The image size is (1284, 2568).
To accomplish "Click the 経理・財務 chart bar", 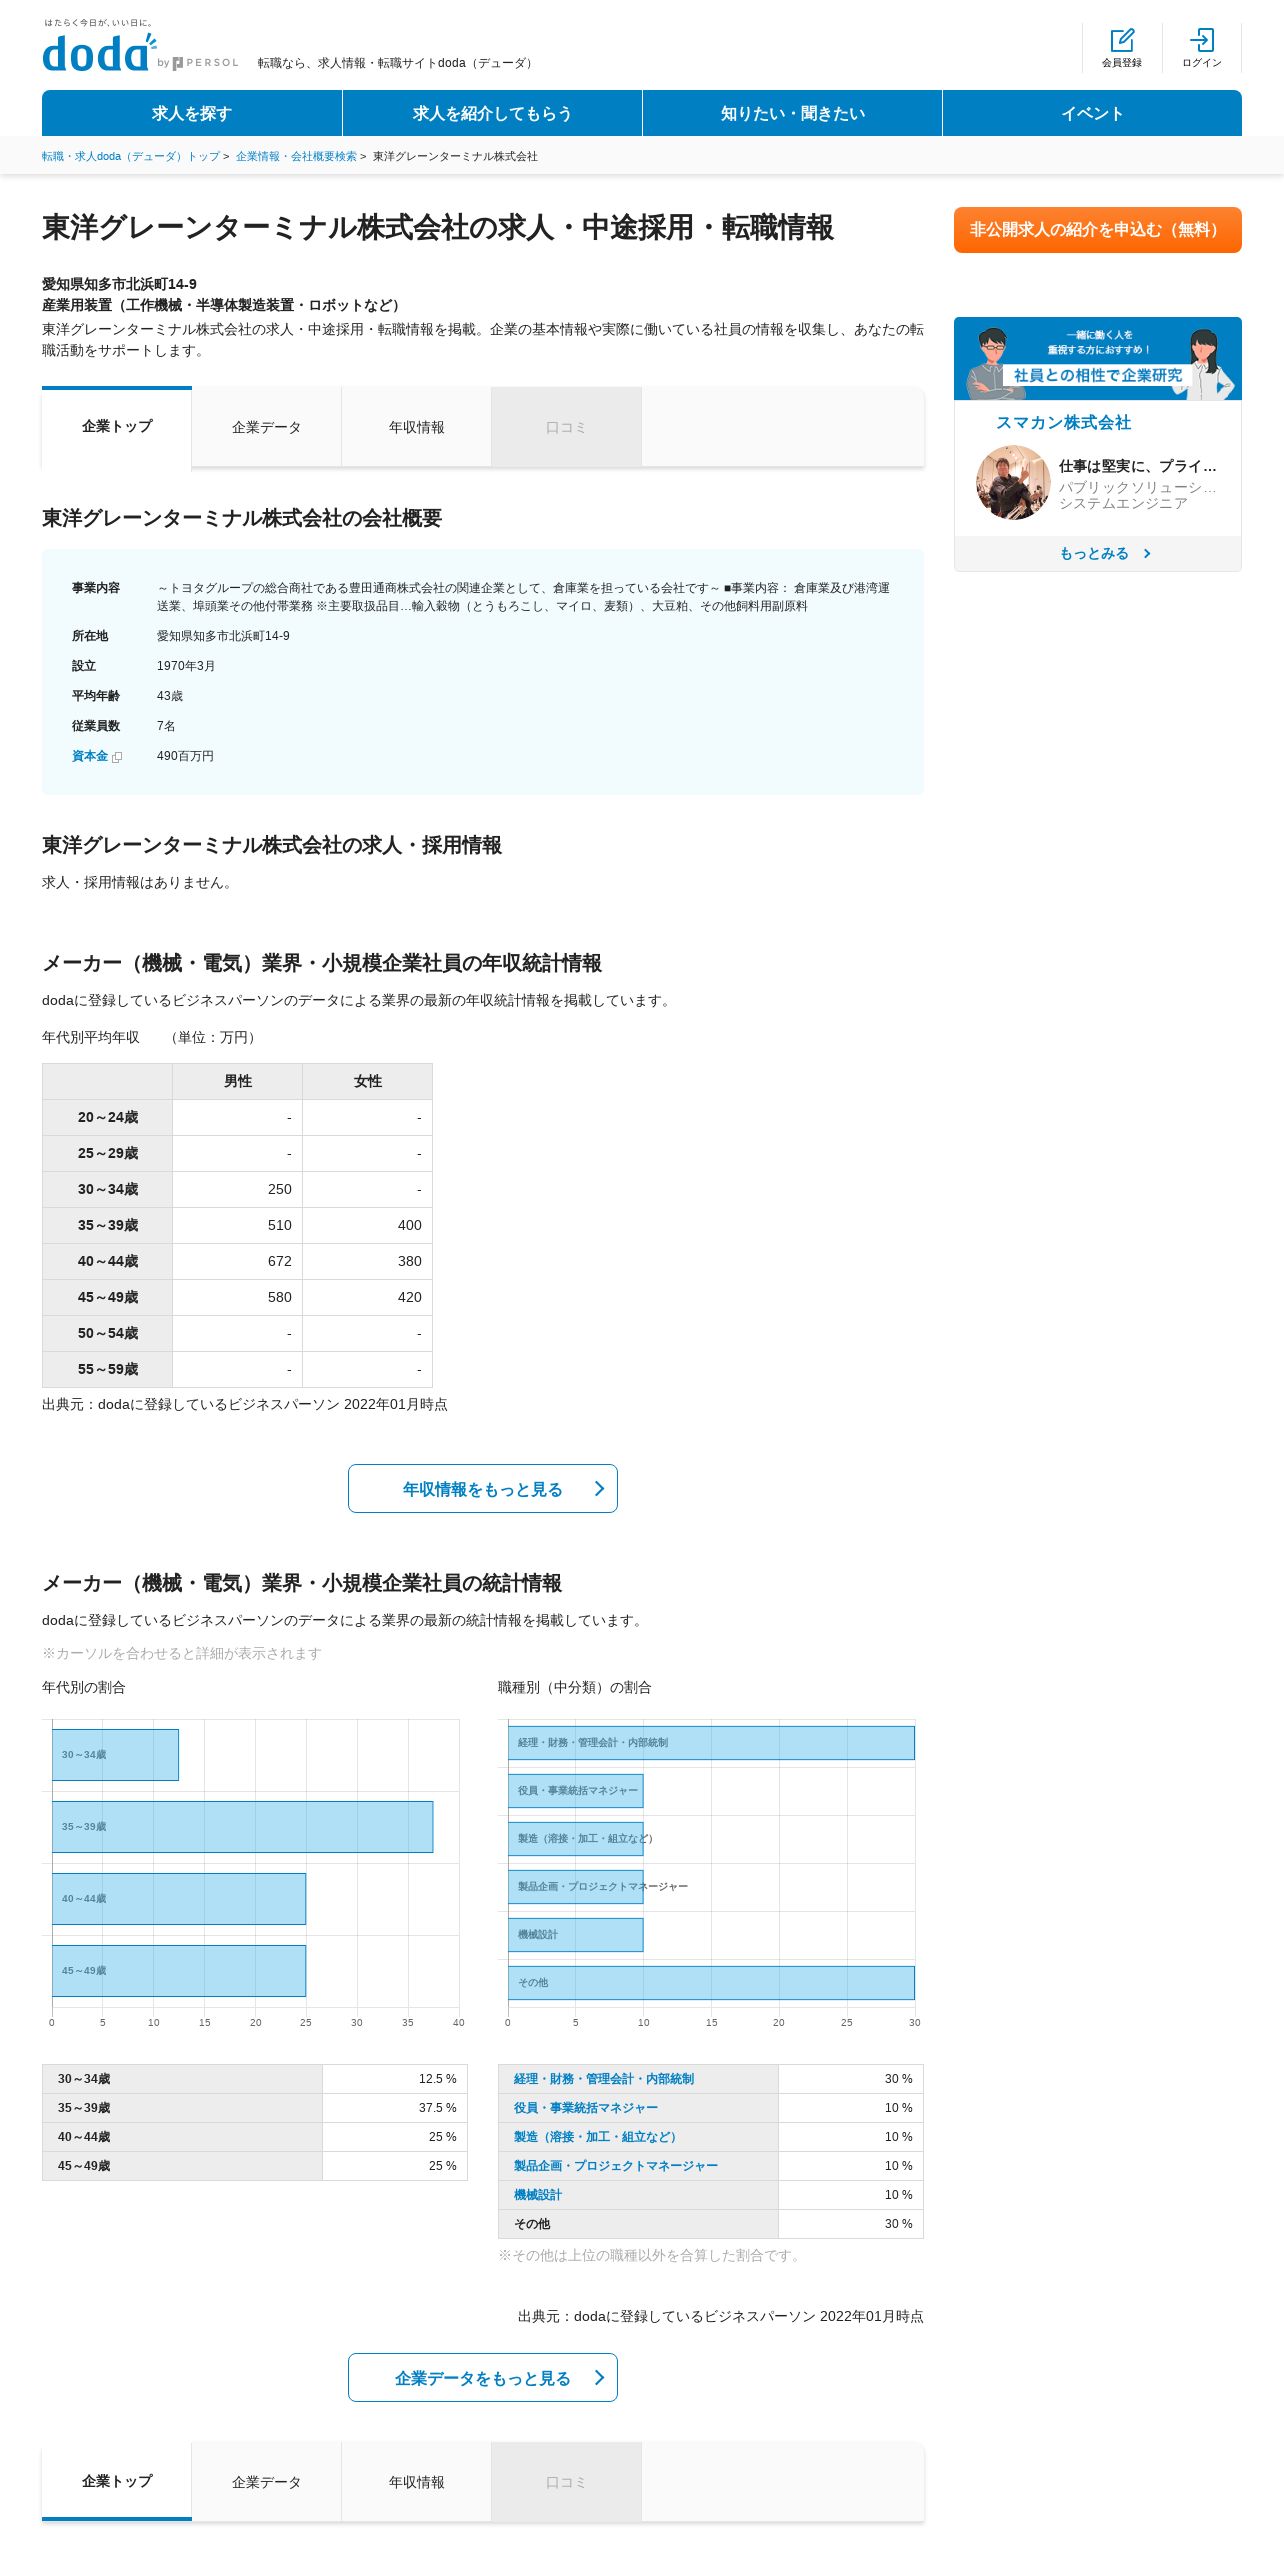I will (x=711, y=1742).
